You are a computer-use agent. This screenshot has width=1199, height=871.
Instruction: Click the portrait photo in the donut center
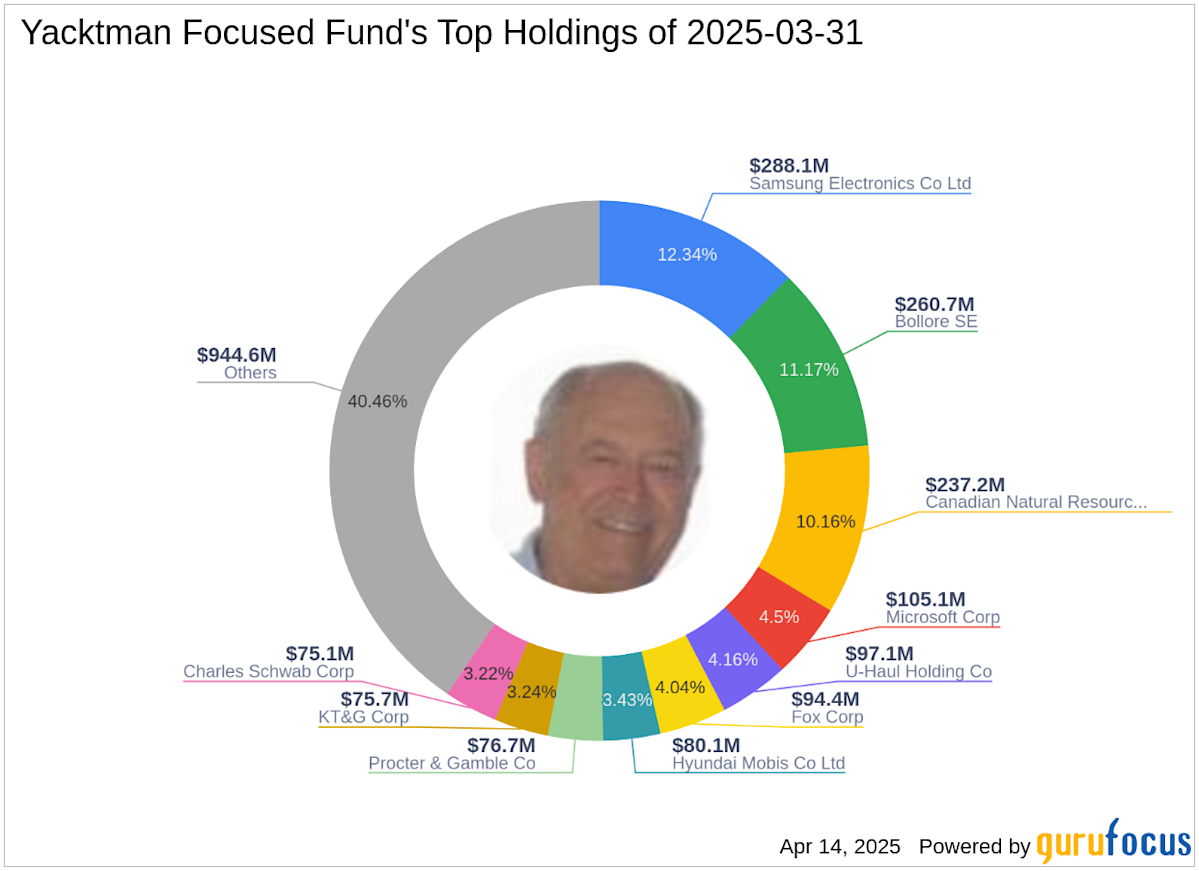pyautogui.click(x=600, y=470)
